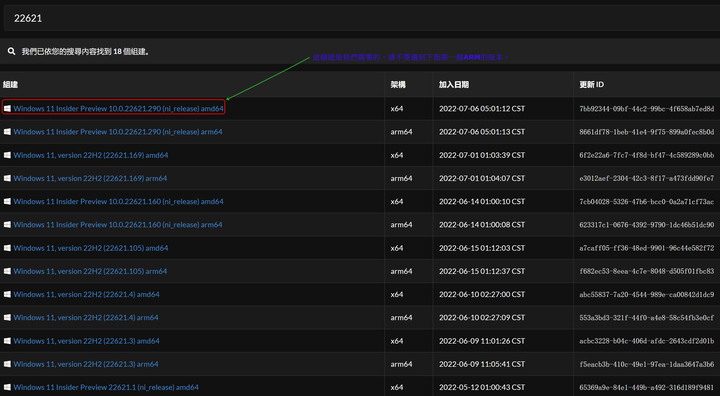This screenshot has height=396, width=720.
Task: Click Windows logo icon of 22621.169 arm64 row
Action: tap(7, 178)
